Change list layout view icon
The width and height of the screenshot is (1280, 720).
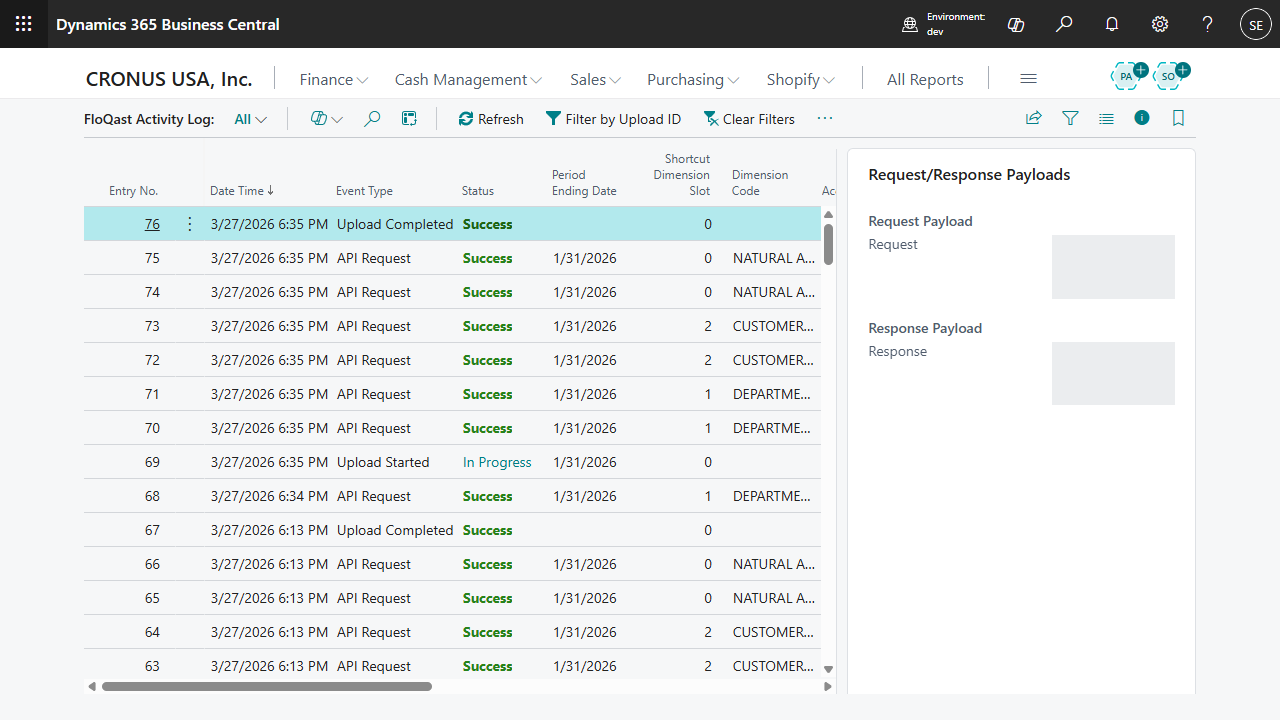pyautogui.click(x=1106, y=118)
